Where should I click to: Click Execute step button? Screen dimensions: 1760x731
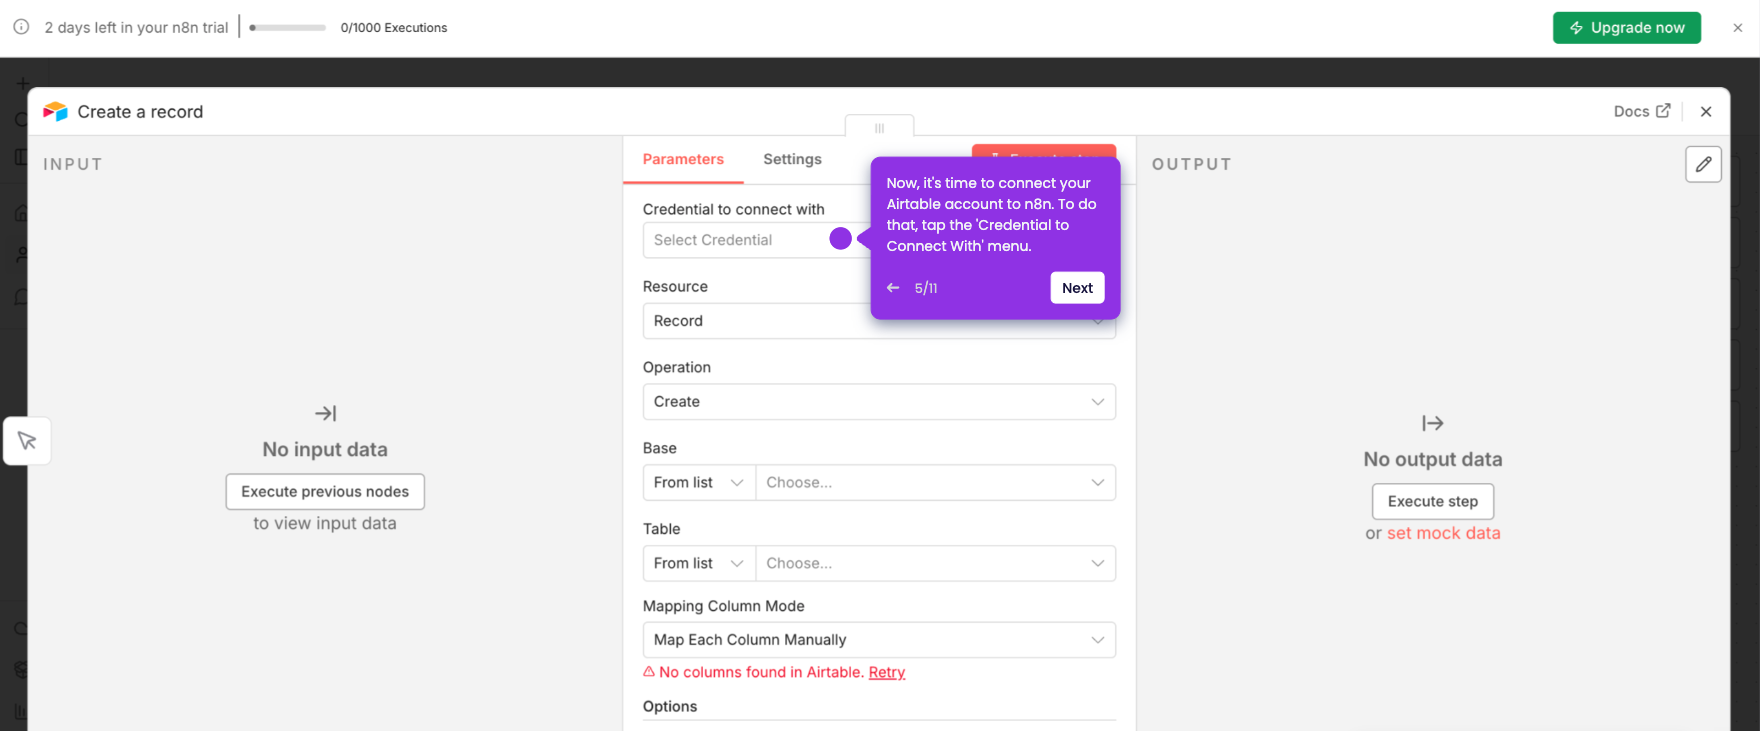pyautogui.click(x=1433, y=502)
